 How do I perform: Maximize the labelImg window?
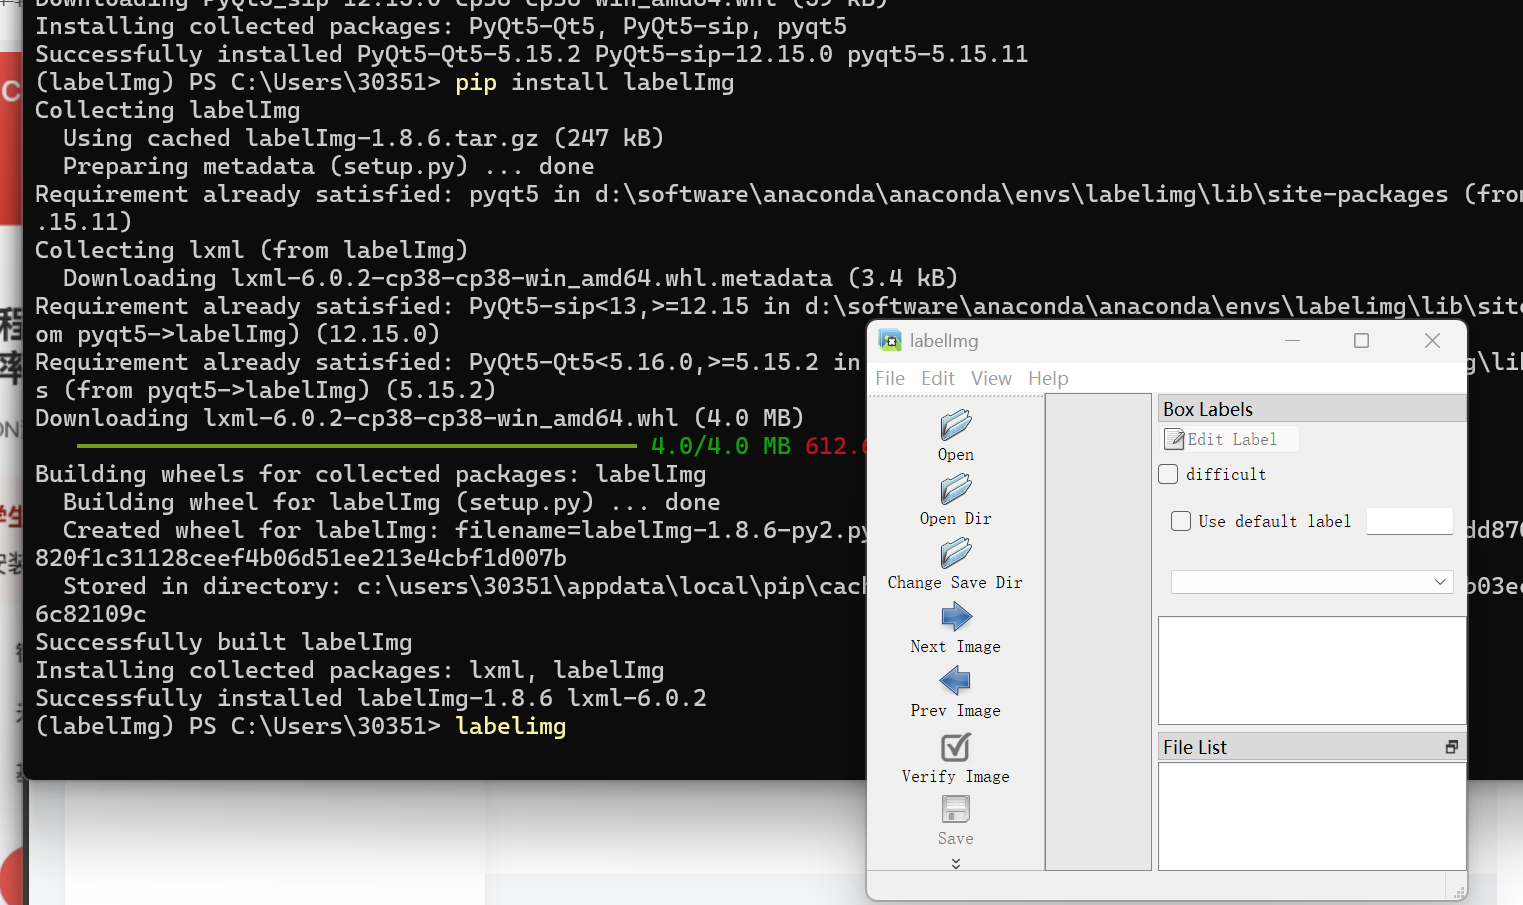tap(1361, 341)
